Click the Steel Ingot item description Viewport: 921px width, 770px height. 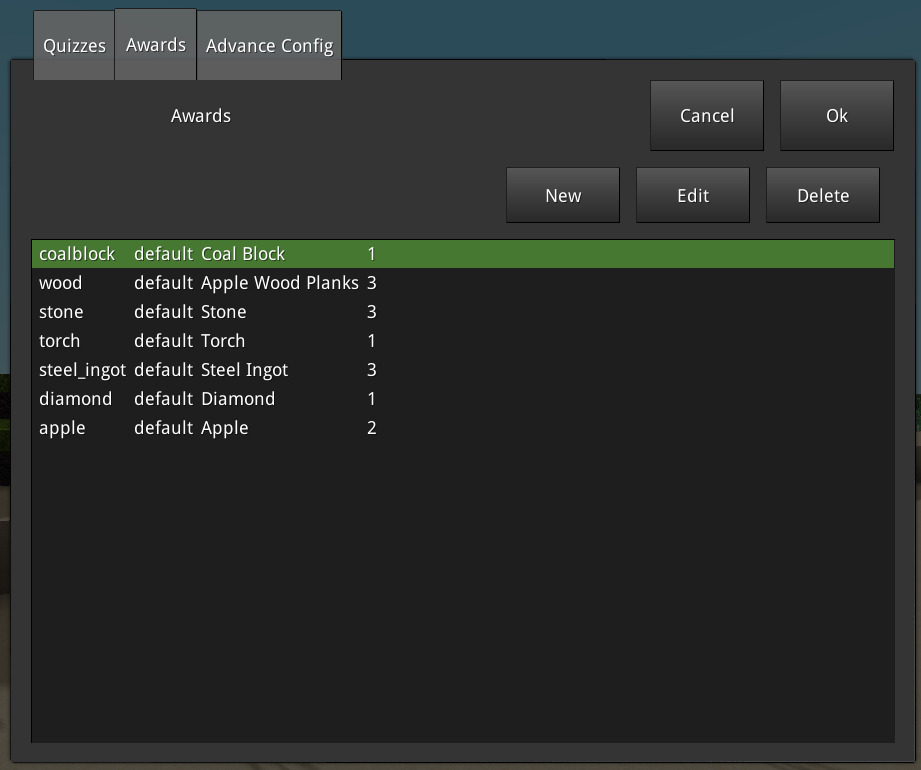244,370
